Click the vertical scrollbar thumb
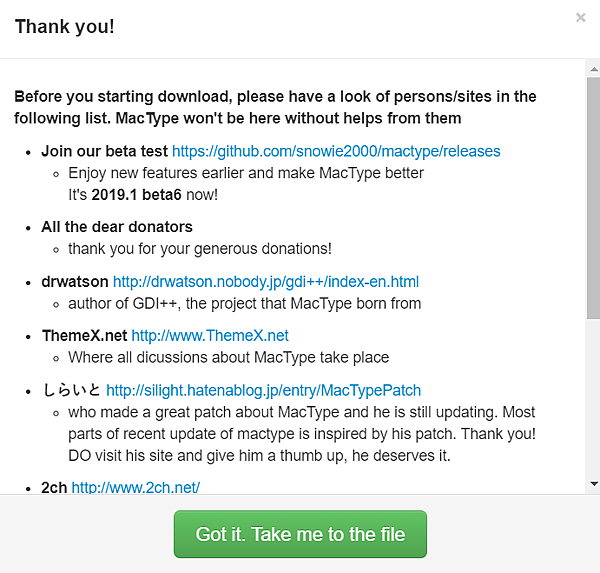Screen dimensions: 600x573 pos(593,198)
